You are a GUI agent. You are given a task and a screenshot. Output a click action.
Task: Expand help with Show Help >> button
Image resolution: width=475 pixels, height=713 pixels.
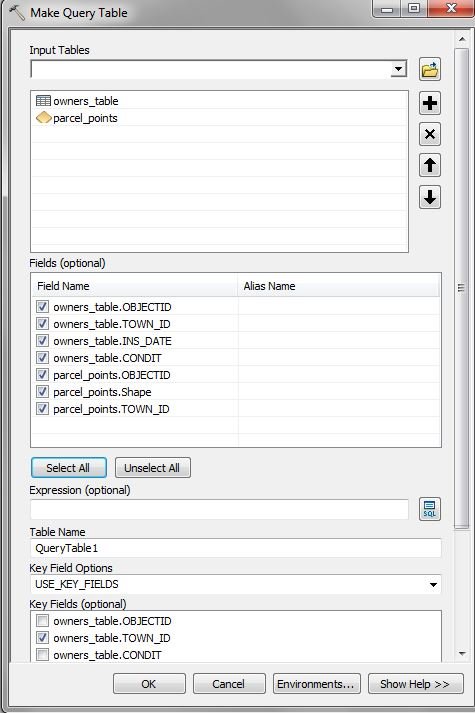click(x=415, y=684)
